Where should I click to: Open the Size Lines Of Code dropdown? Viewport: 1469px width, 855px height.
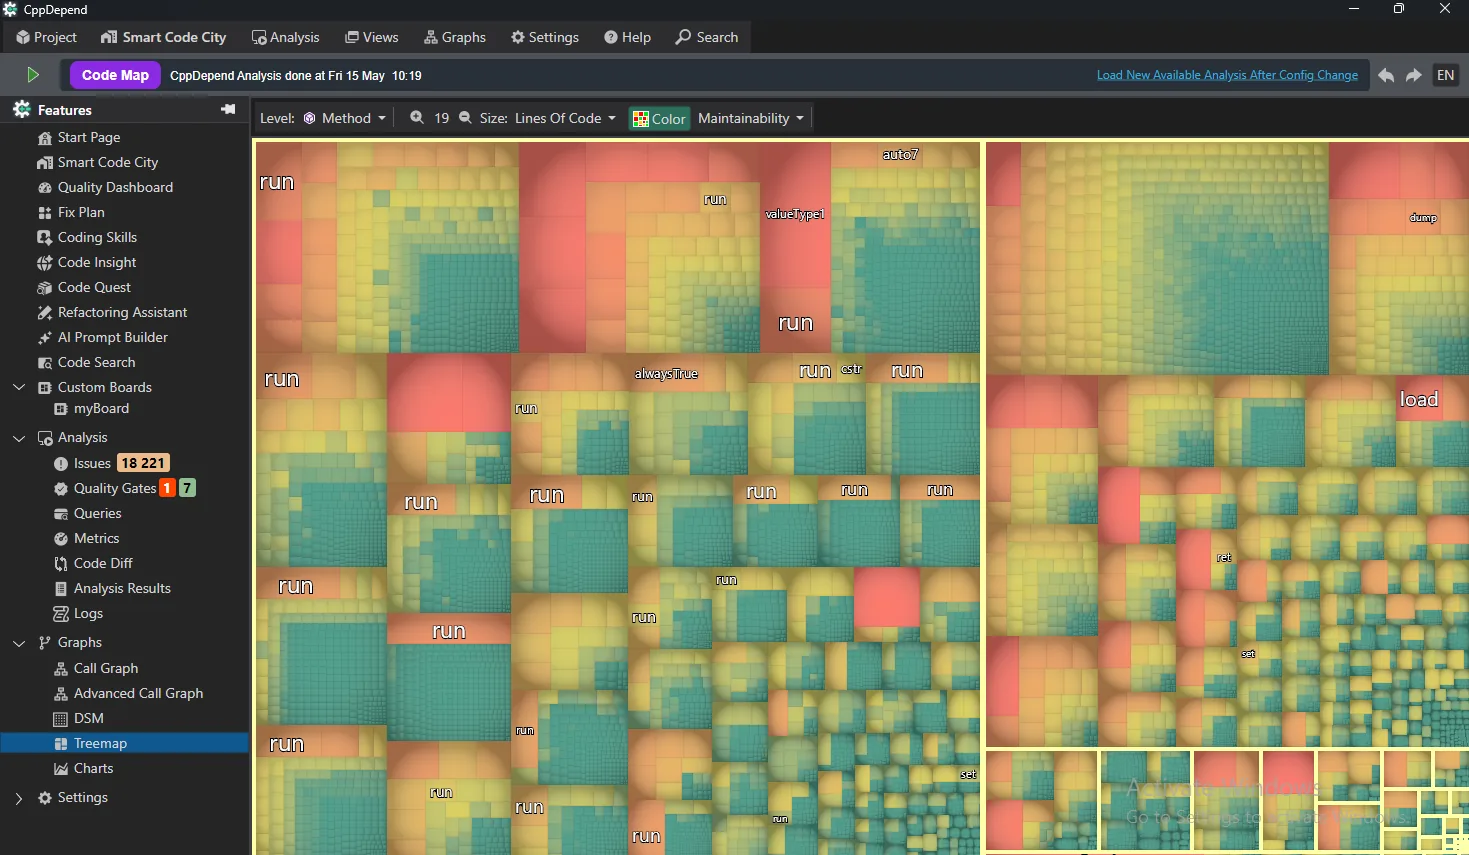(565, 118)
